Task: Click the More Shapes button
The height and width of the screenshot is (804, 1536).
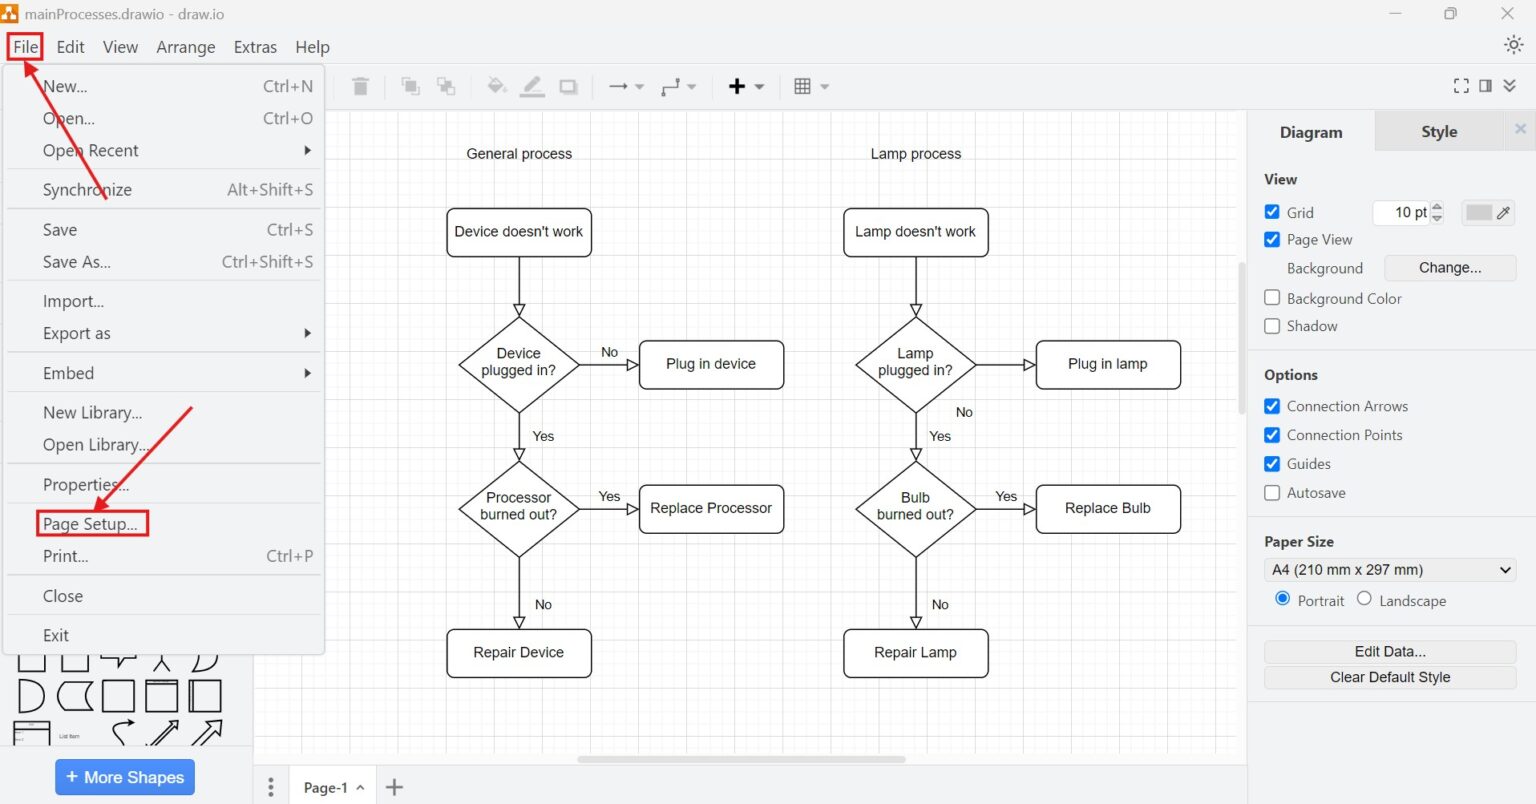Action: 124,777
